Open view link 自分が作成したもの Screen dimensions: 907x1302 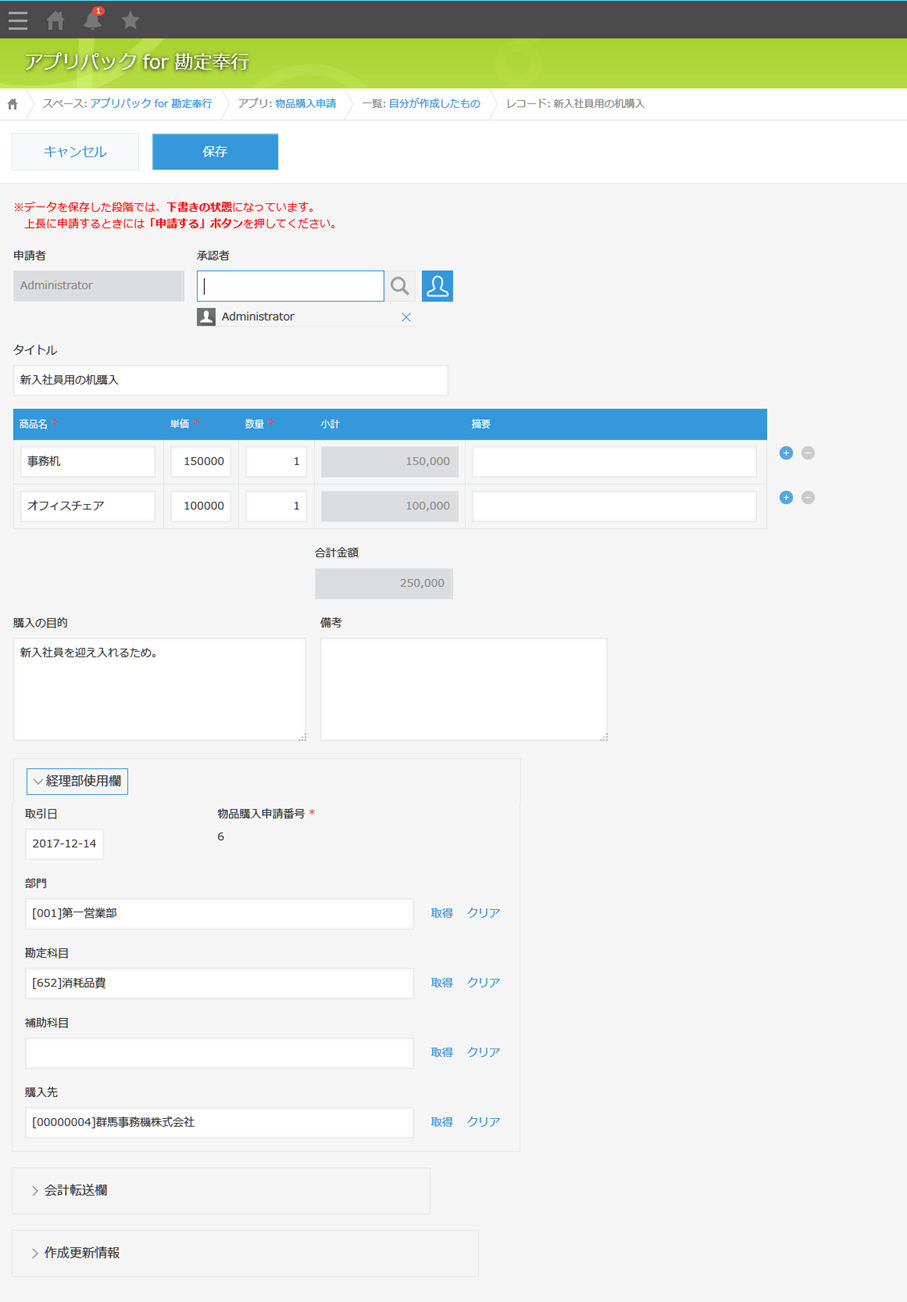click(x=434, y=104)
